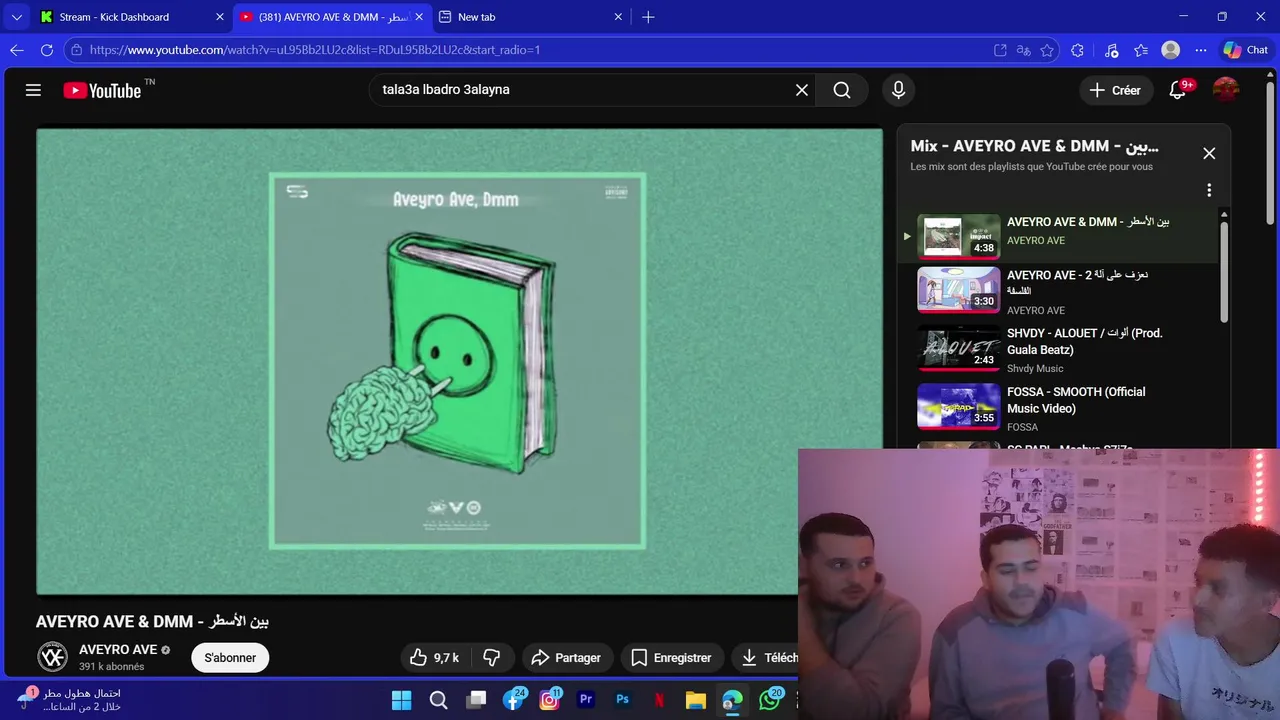This screenshot has width=1280, height=720.
Task: Play SHVDY - ALOUET playlist thumbnail
Action: [x=958, y=348]
